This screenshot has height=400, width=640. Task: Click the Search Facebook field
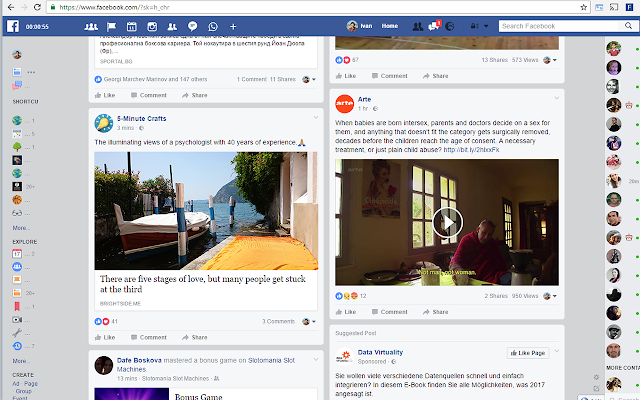click(559, 26)
